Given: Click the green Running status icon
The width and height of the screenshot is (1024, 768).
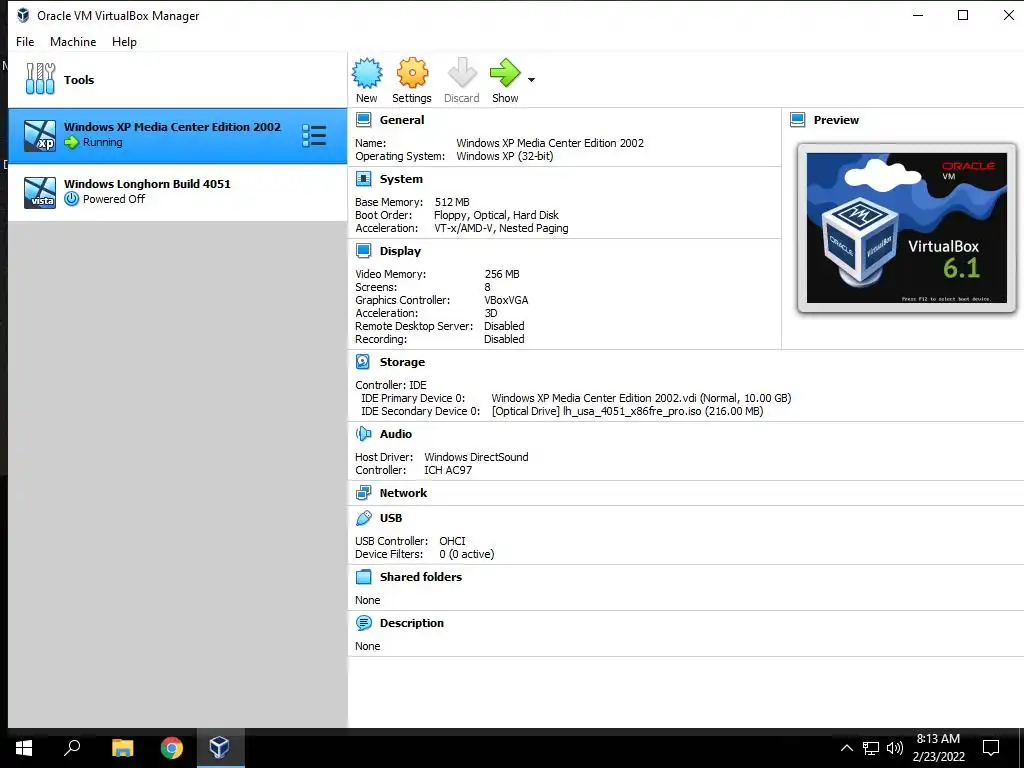Looking at the screenshot, I should [x=72, y=142].
